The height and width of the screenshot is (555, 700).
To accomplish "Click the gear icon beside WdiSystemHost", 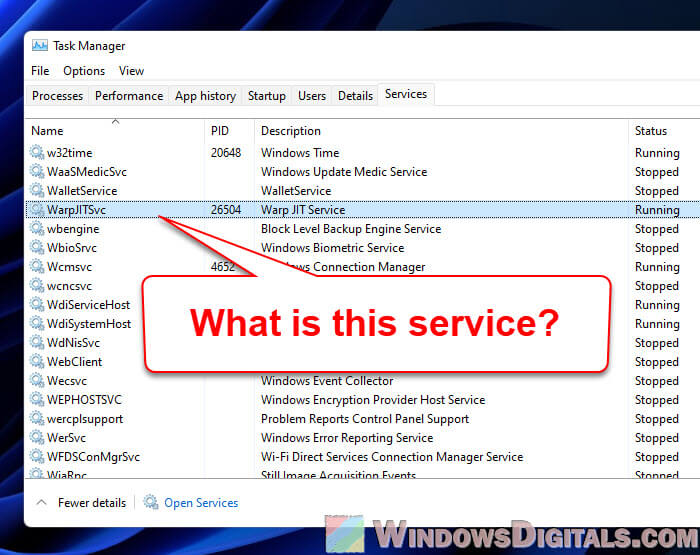I will 37,323.
